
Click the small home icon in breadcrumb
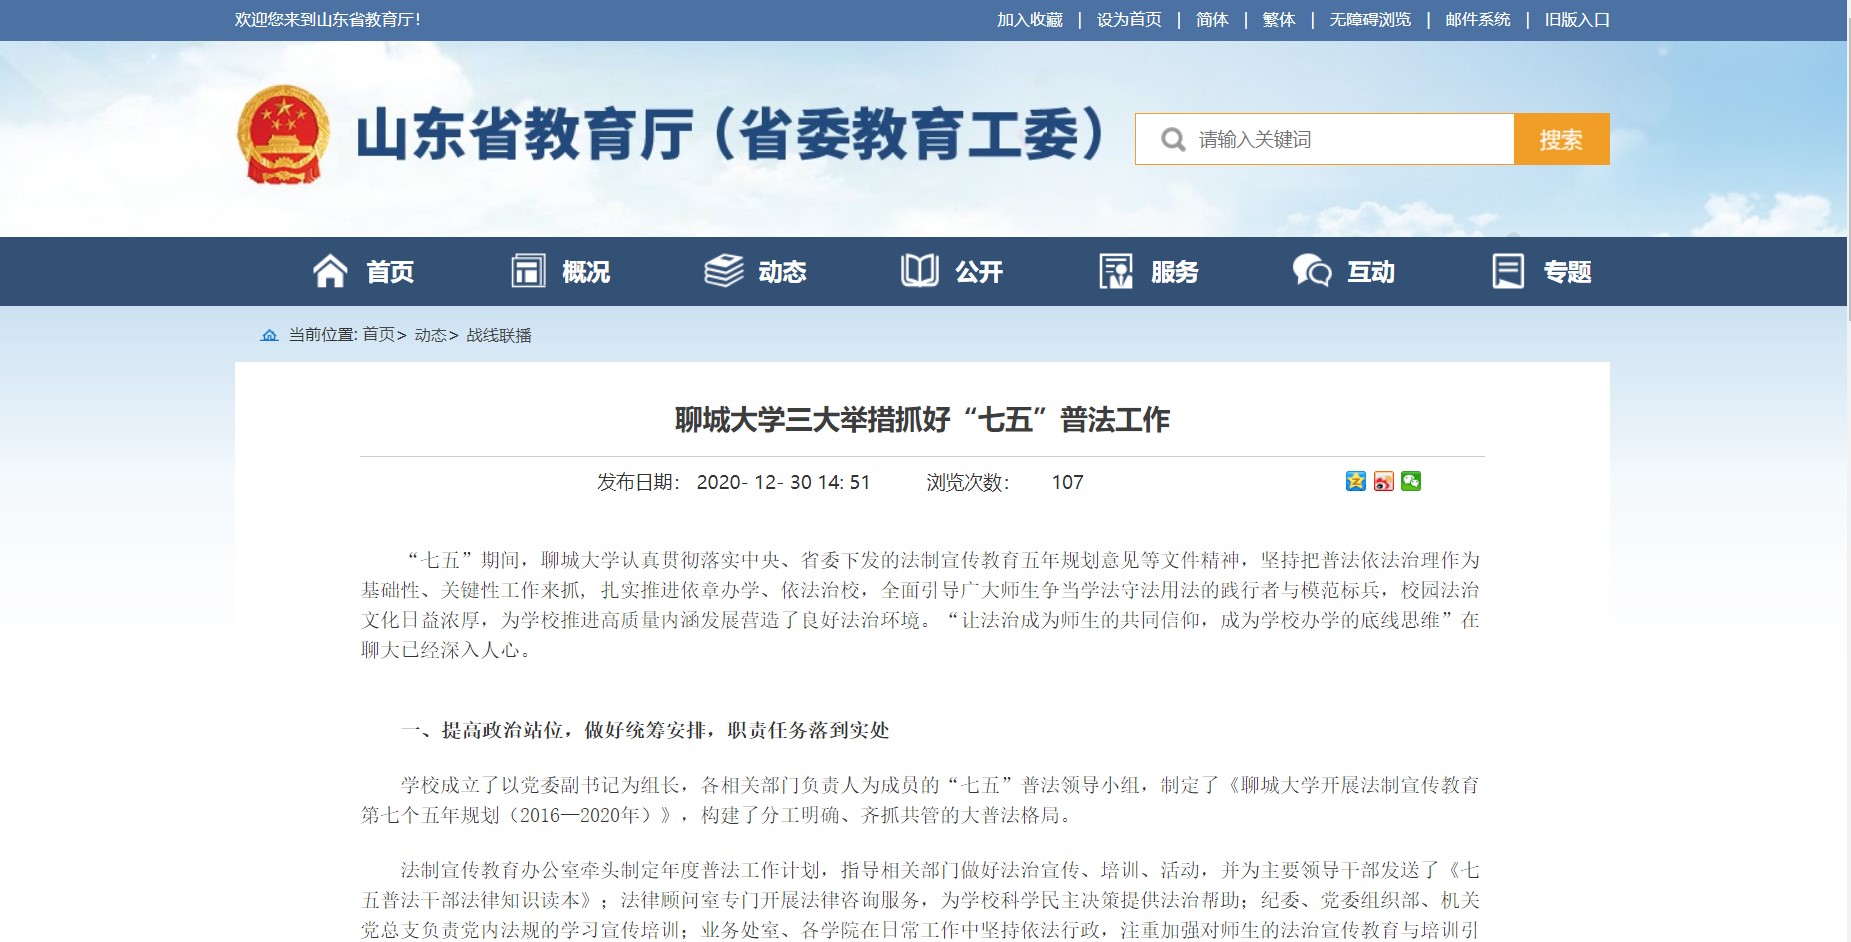pos(269,335)
